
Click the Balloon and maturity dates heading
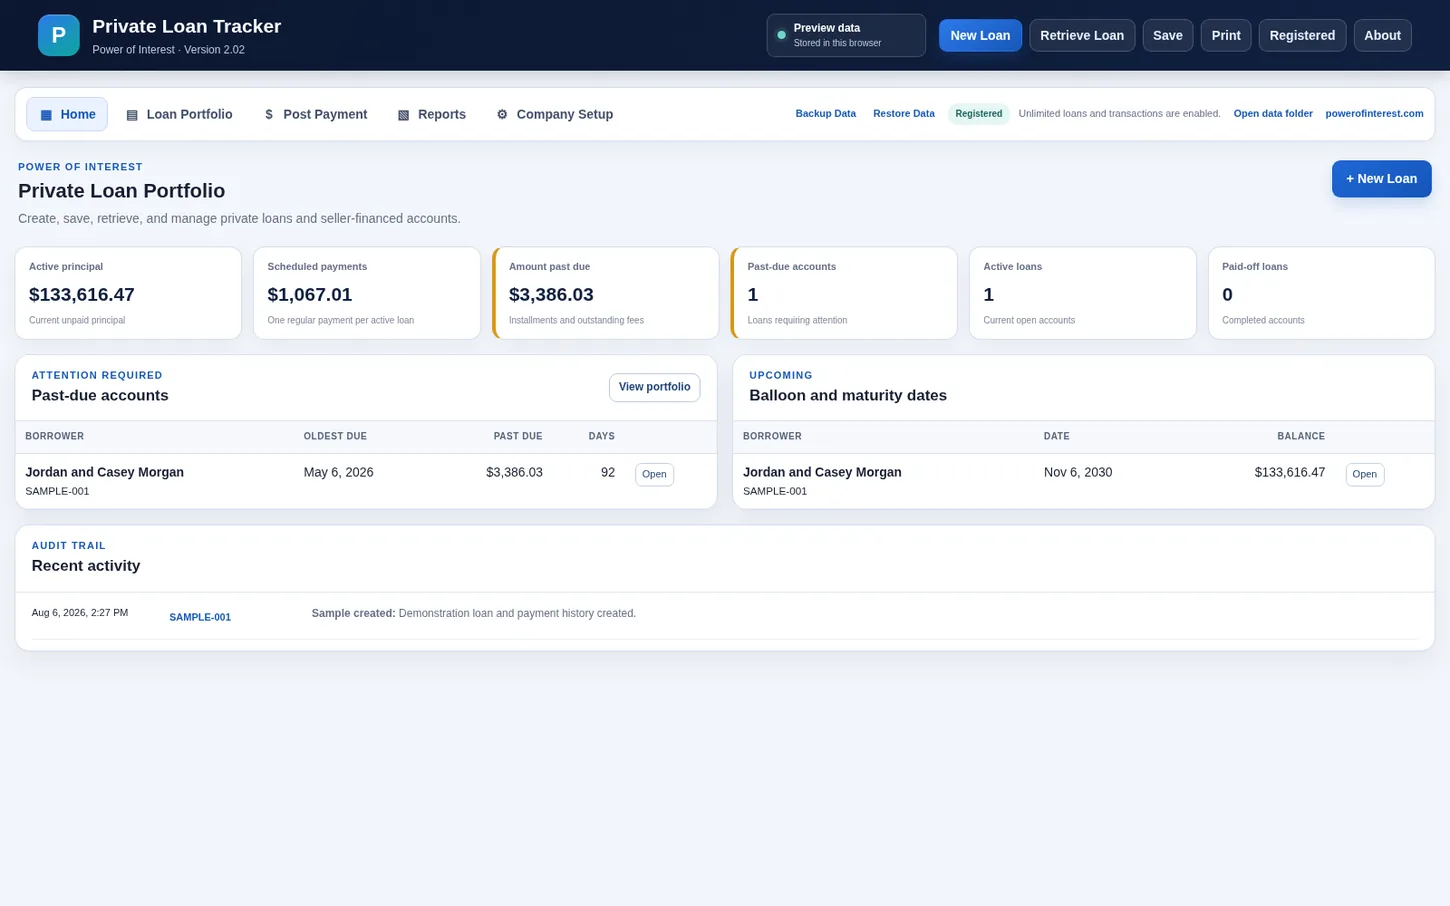click(848, 396)
